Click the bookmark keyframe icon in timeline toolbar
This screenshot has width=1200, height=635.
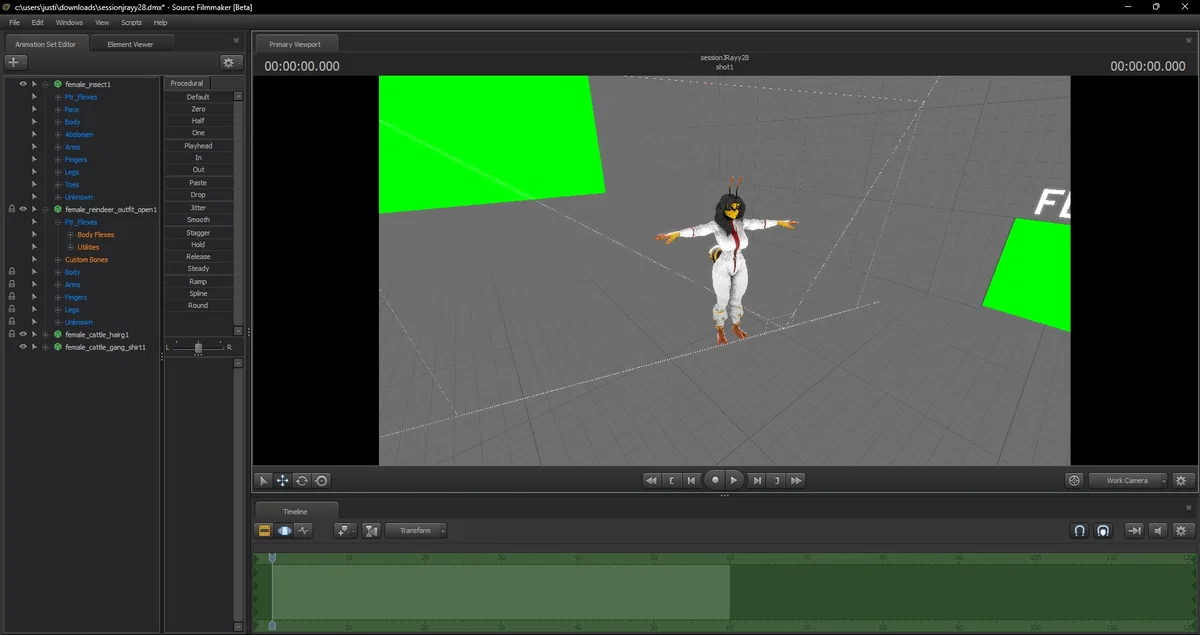345,531
